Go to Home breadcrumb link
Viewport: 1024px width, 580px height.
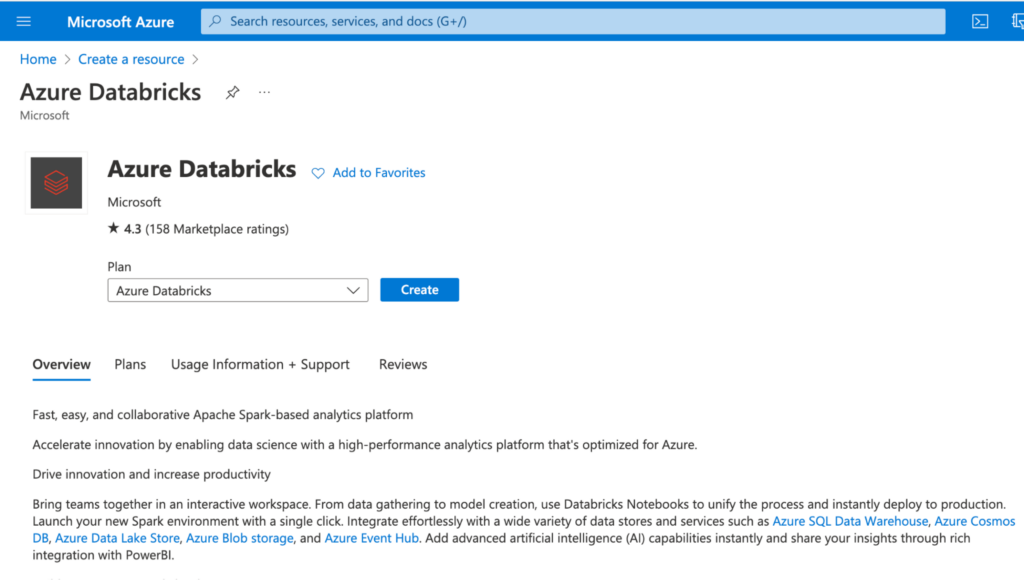point(38,59)
